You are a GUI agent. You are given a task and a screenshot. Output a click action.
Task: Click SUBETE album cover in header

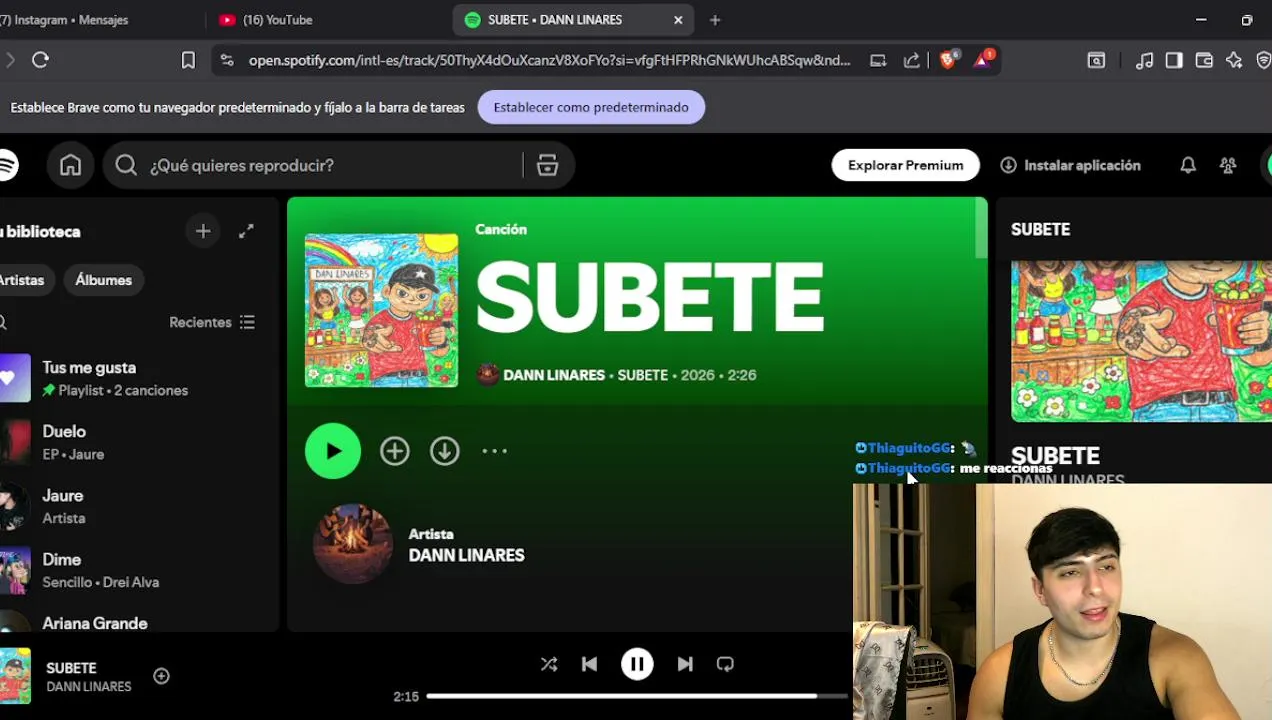point(381,310)
